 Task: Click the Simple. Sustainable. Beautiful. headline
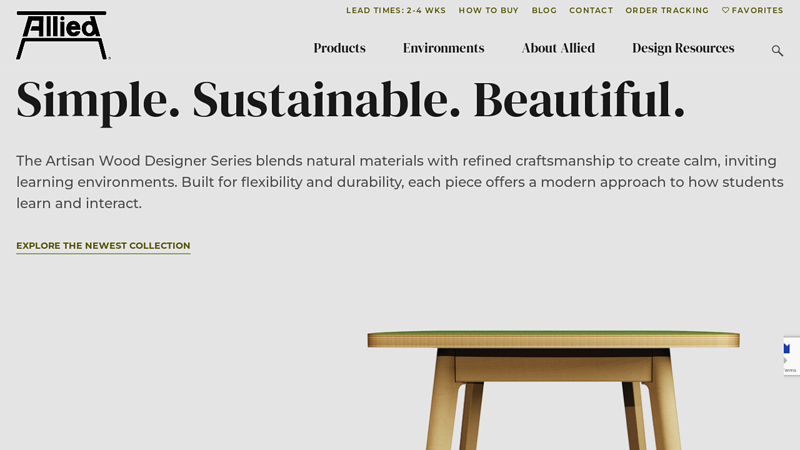pos(351,101)
